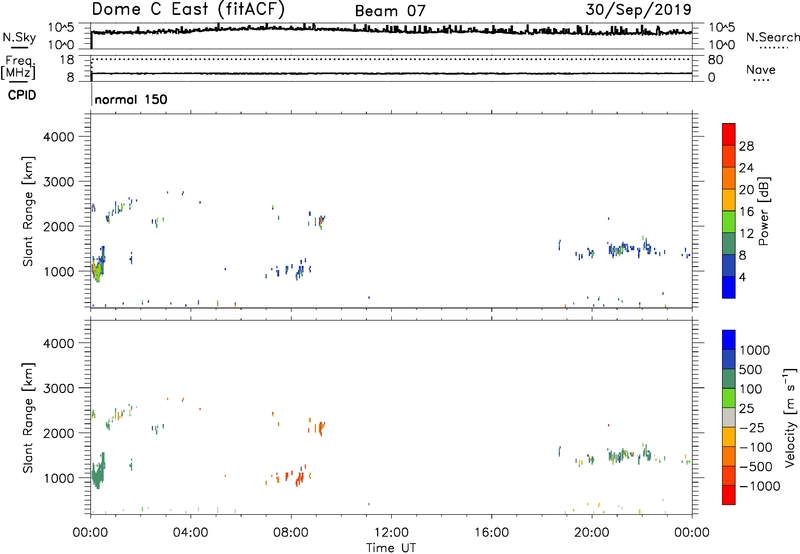Click the frequency axis value '18'
800x554 pixels.
point(67,60)
